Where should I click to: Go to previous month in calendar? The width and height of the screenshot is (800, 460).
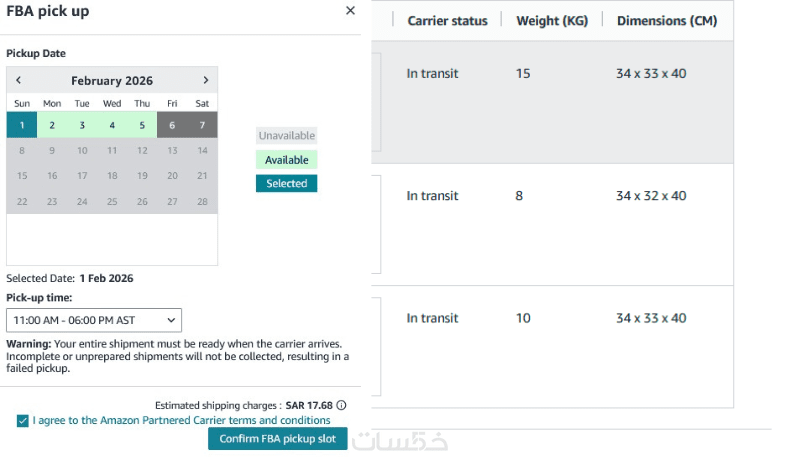tap(18, 80)
